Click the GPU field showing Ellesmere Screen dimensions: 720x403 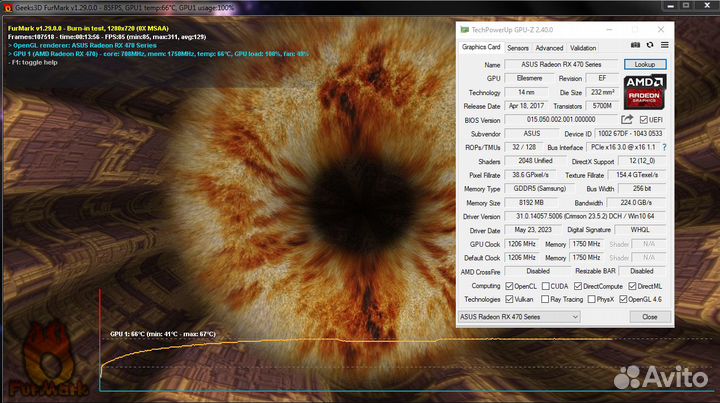[x=529, y=78]
